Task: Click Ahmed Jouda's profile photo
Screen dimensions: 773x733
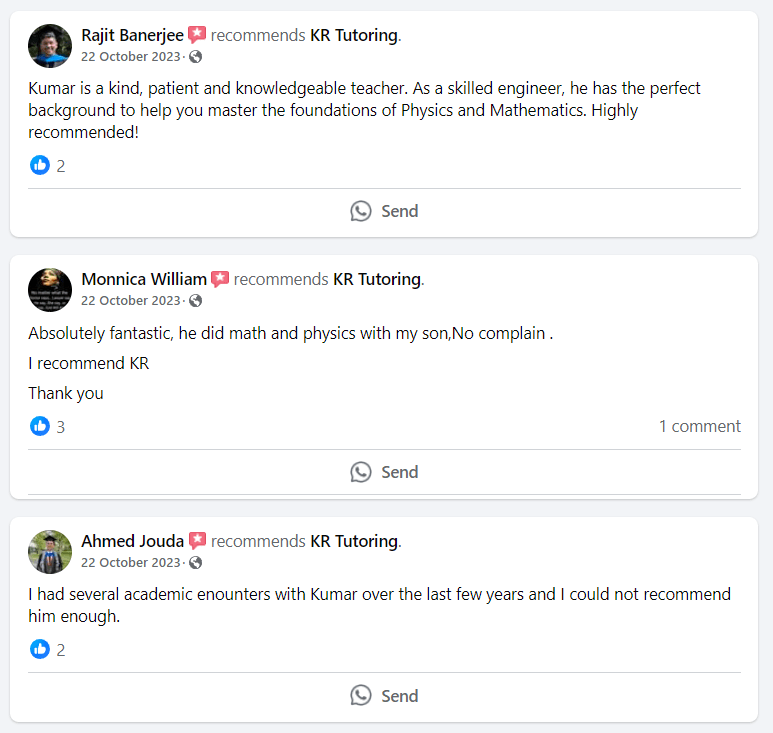Action: pyautogui.click(x=50, y=552)
